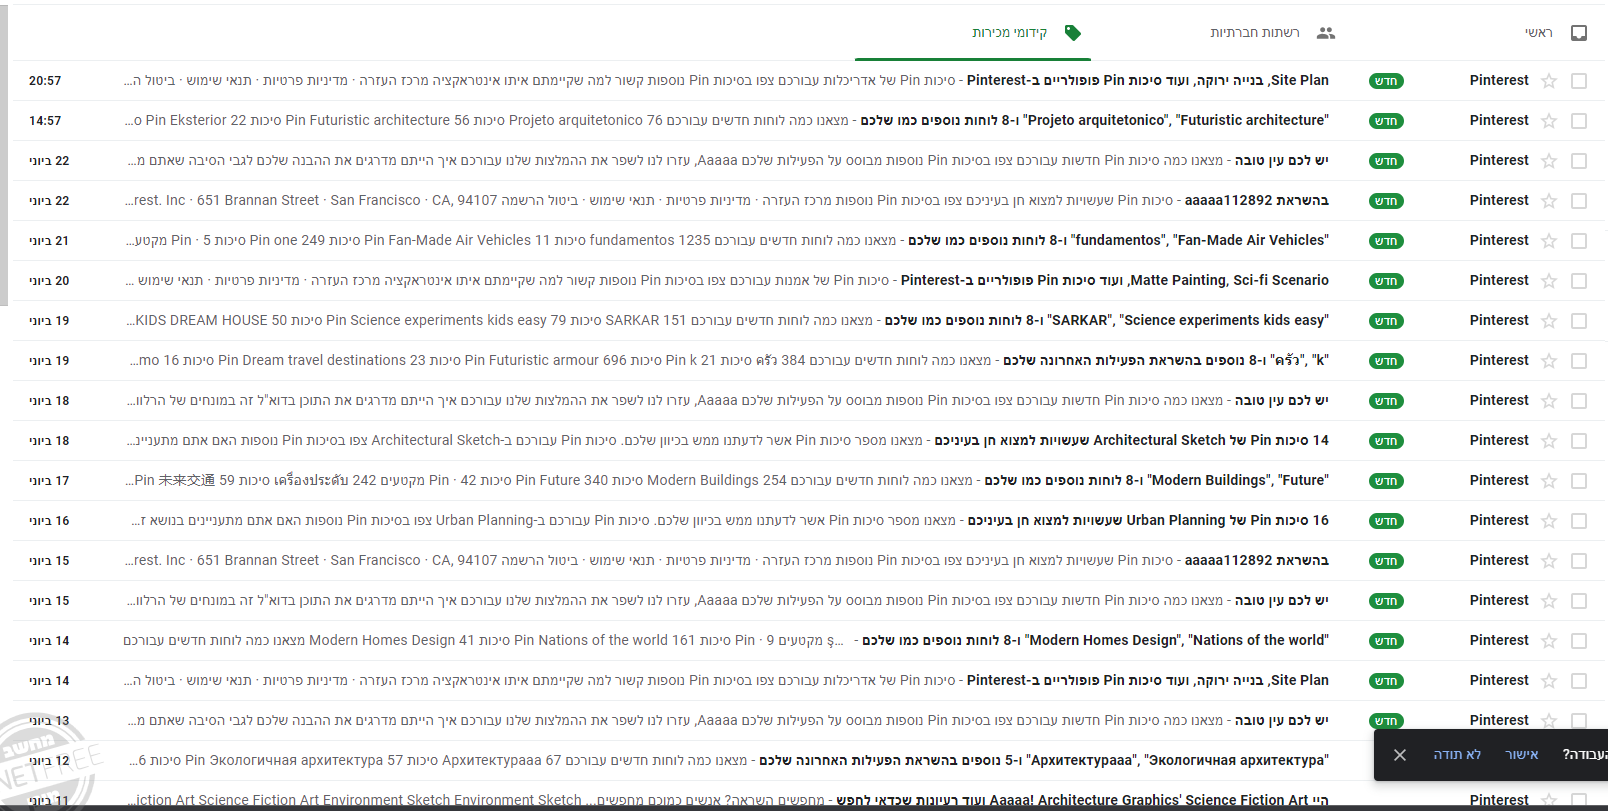The width and height of the screenshot is (1608, 811).
Task: Star the 14 Architectural Sketch pins email
Action: click(x=1549, y=441)
